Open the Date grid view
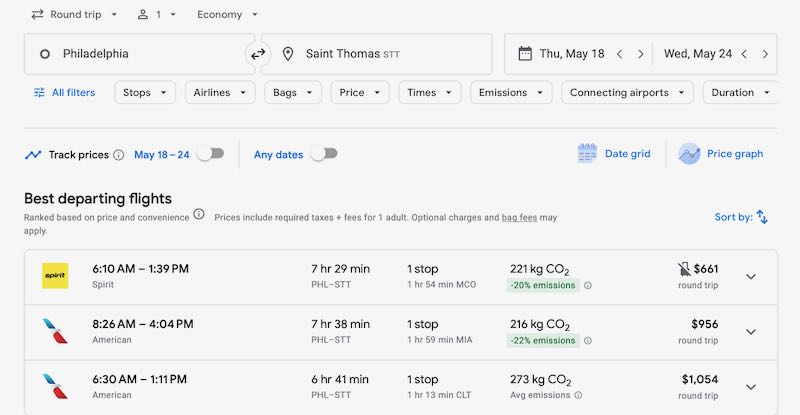This screenshot has height=415, width=800. (x=614, y=154)
